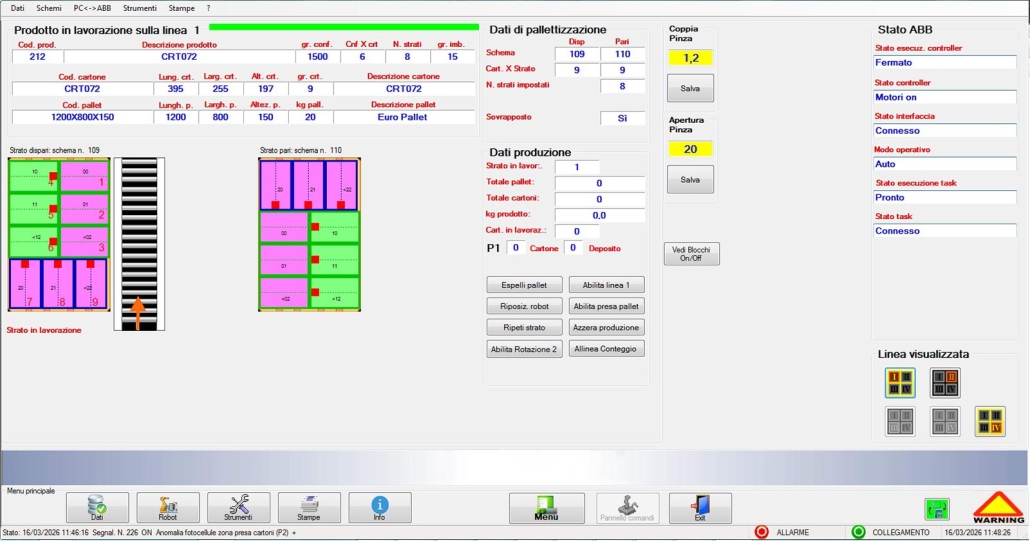The image size is (1030, 541).
Task: Open the blue Info icon button
Action: coord(379,507)
